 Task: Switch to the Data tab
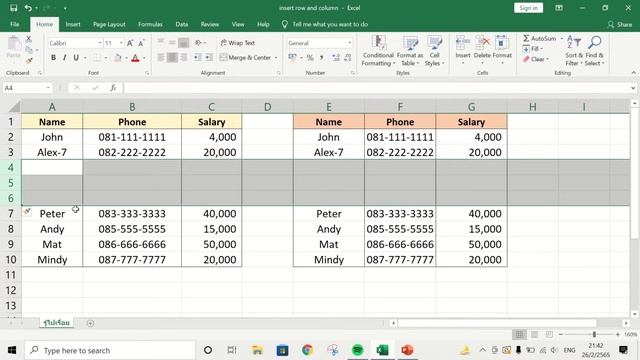tap(182, 24)
